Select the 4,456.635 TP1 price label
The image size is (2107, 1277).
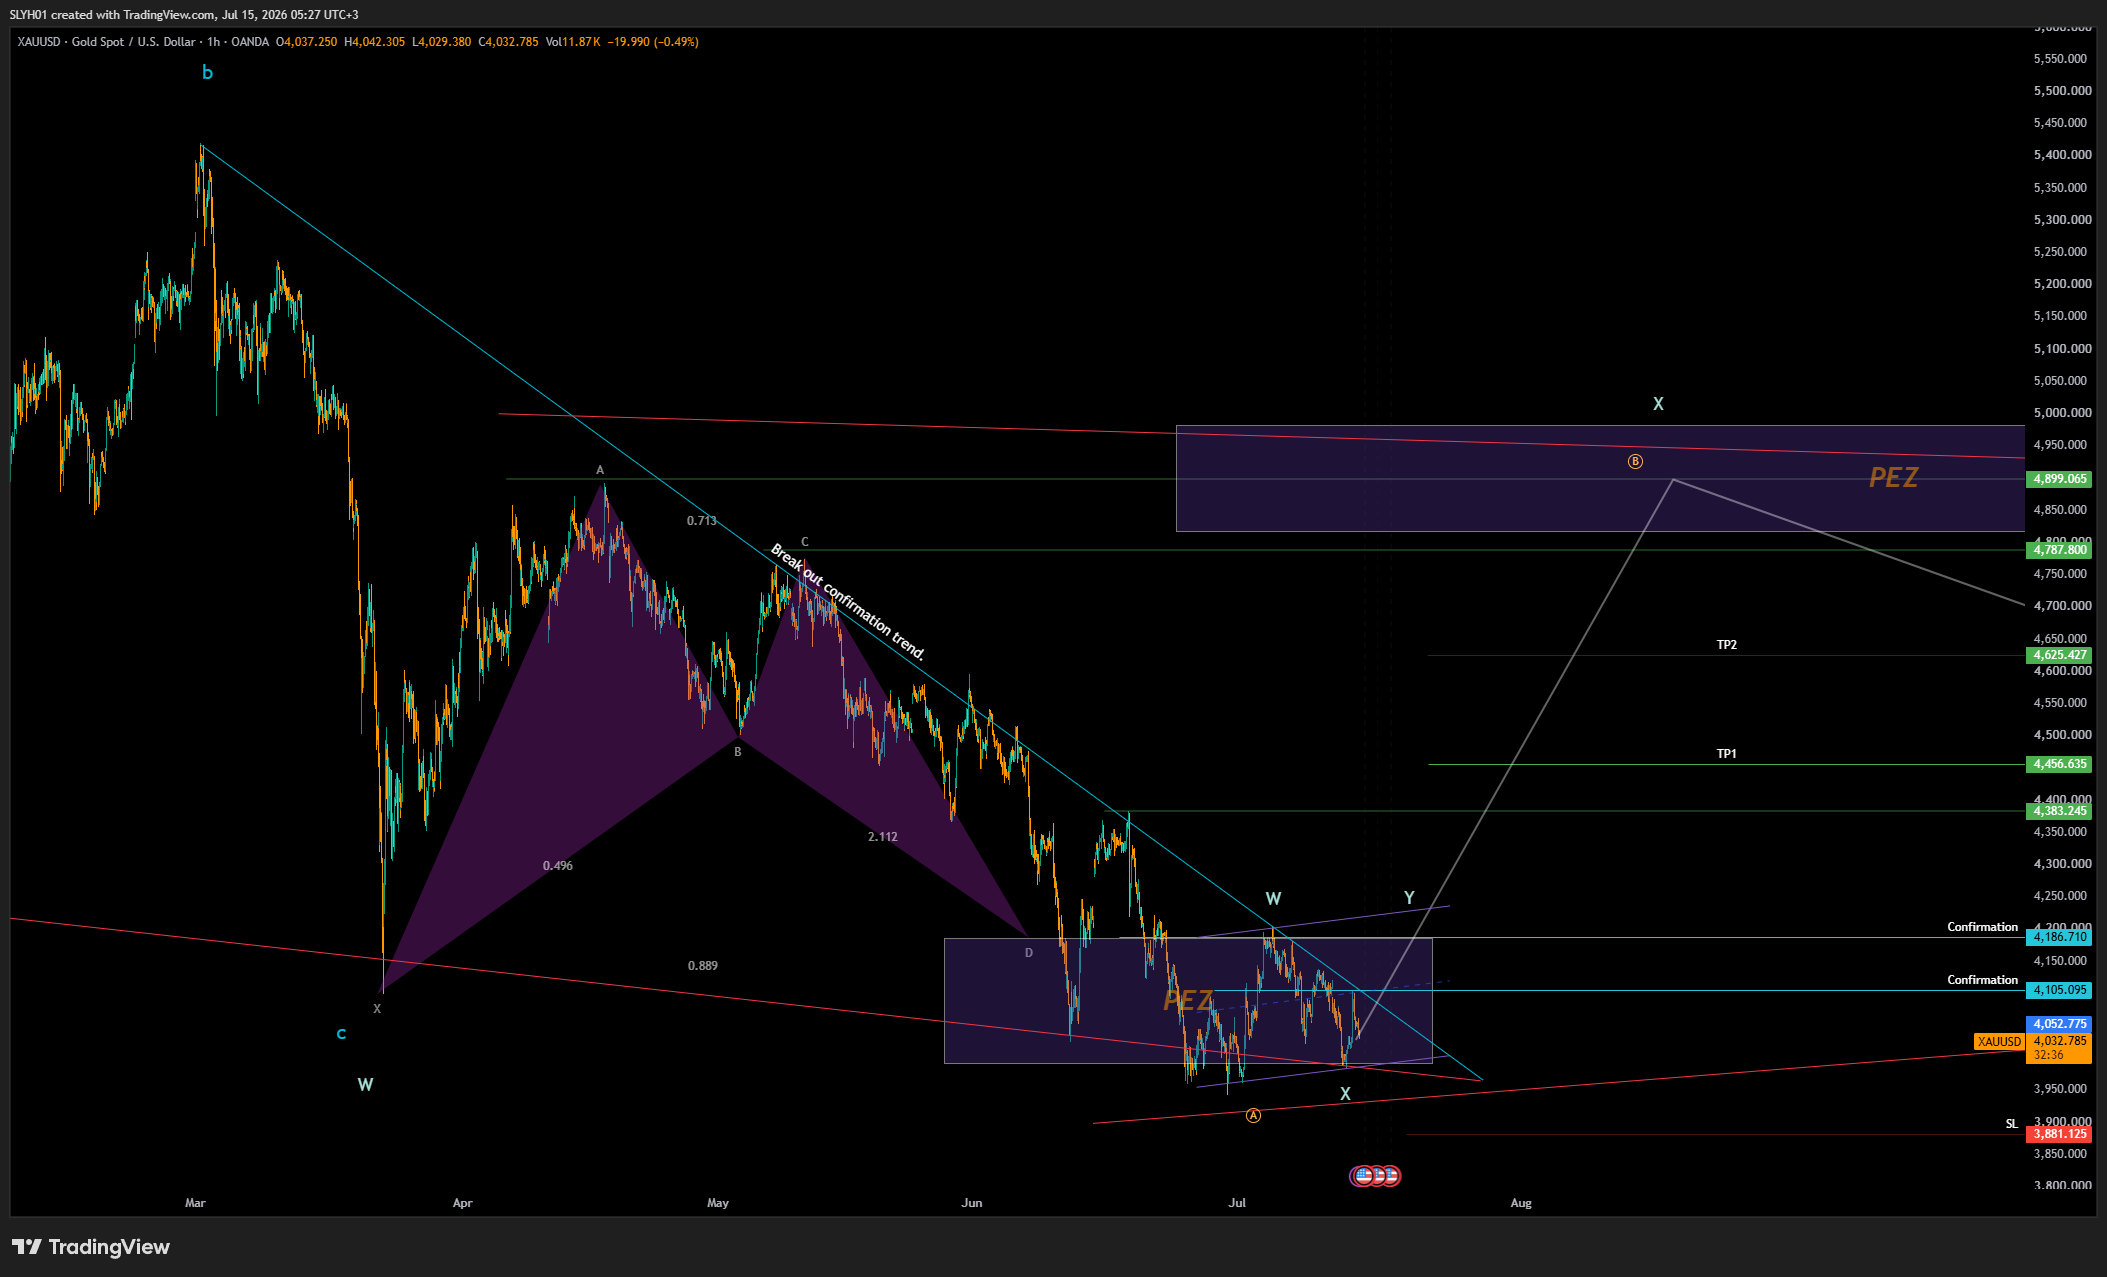pyautogui.click(x=2060, y=764)
